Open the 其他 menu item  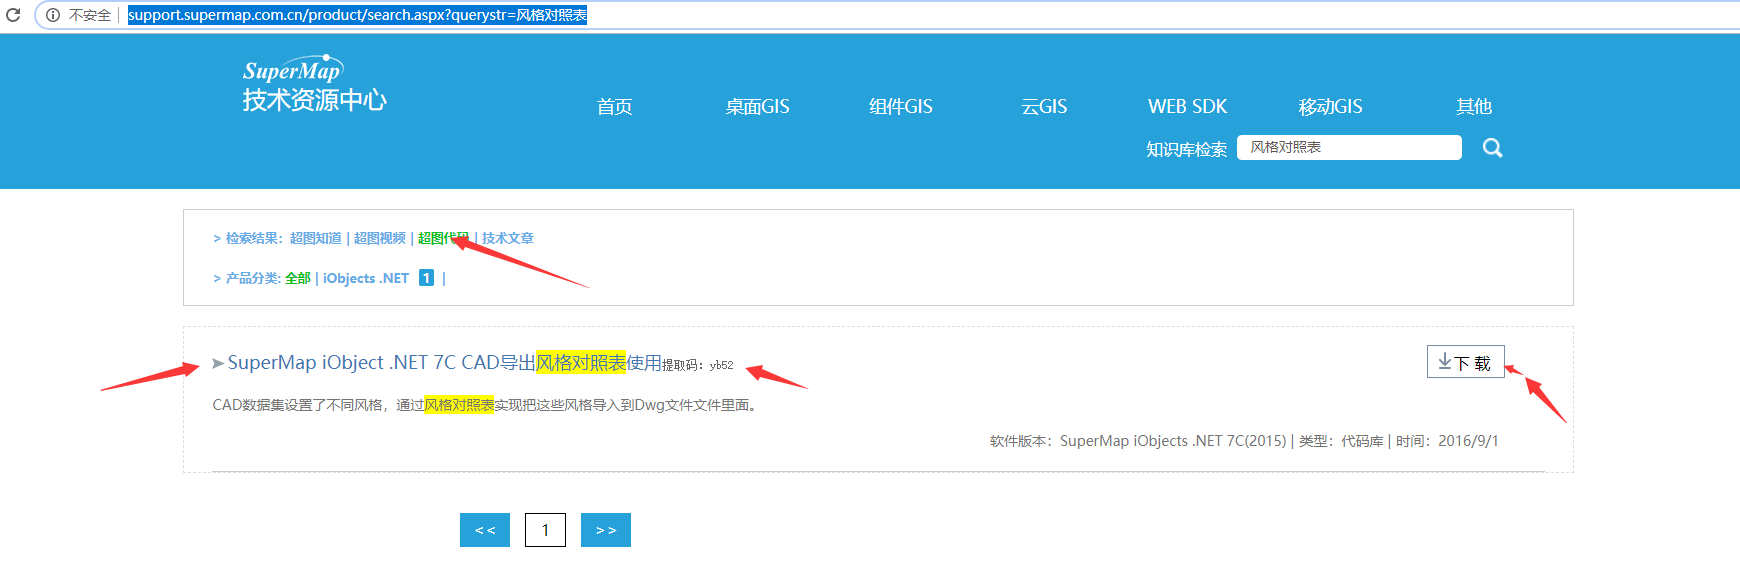tap(1474, 107)
